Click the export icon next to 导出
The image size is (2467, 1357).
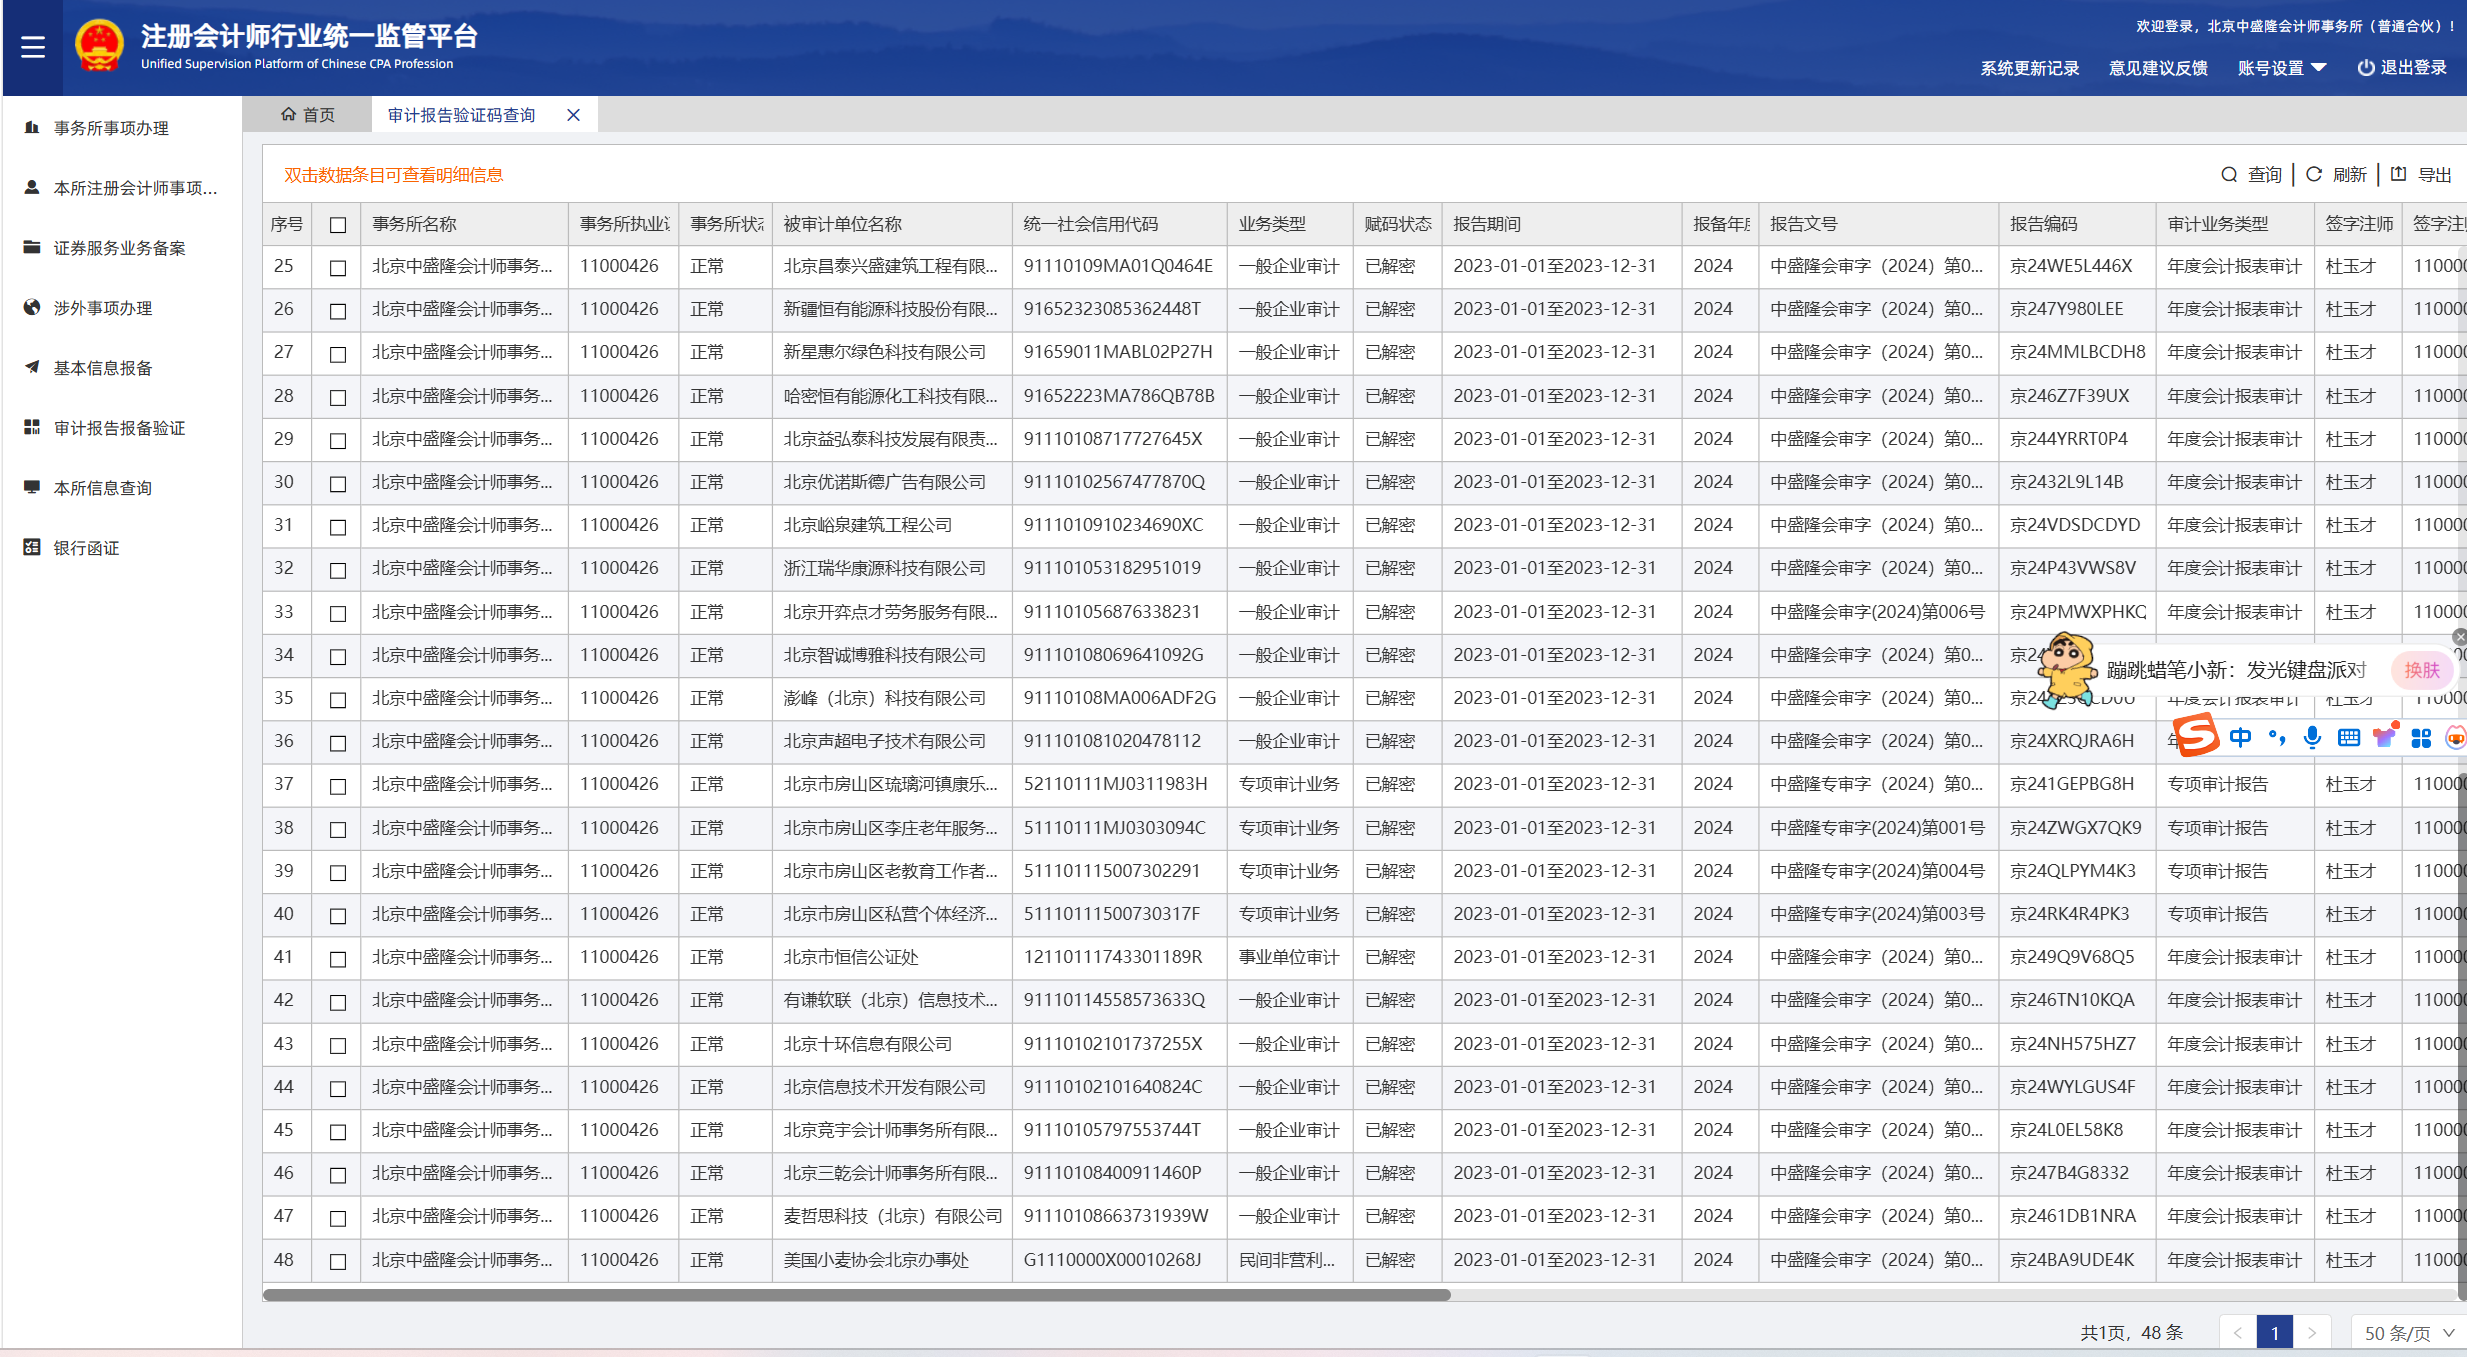[2398, 175]
